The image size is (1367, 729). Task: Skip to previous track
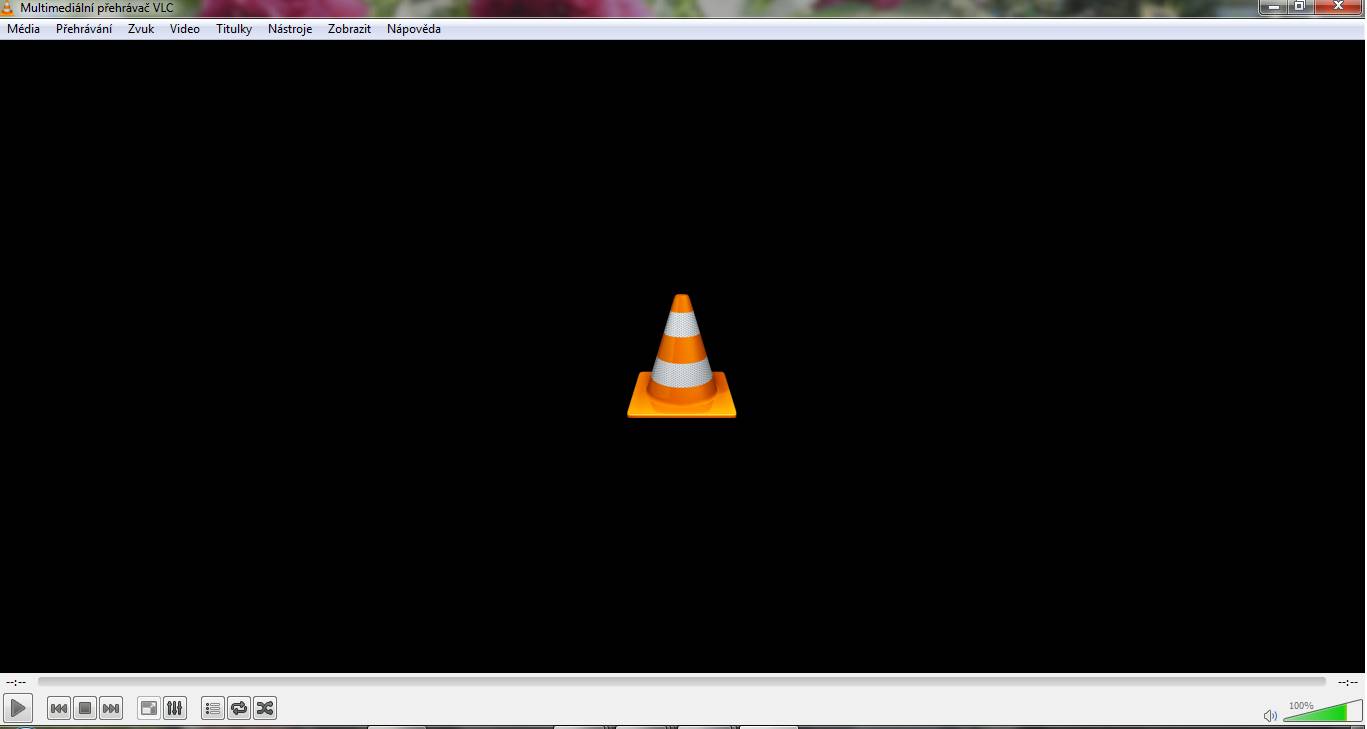[59, 708]
